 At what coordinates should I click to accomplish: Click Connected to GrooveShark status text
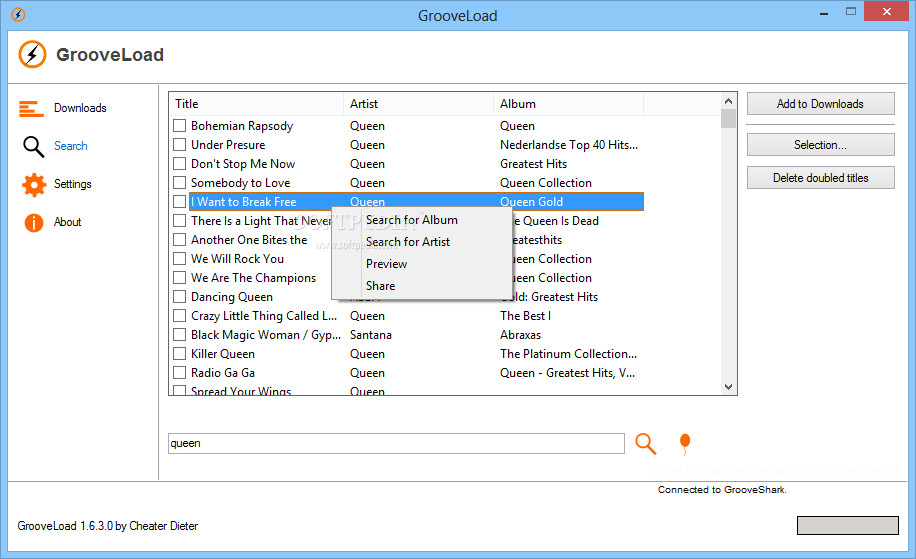point(722,489)
